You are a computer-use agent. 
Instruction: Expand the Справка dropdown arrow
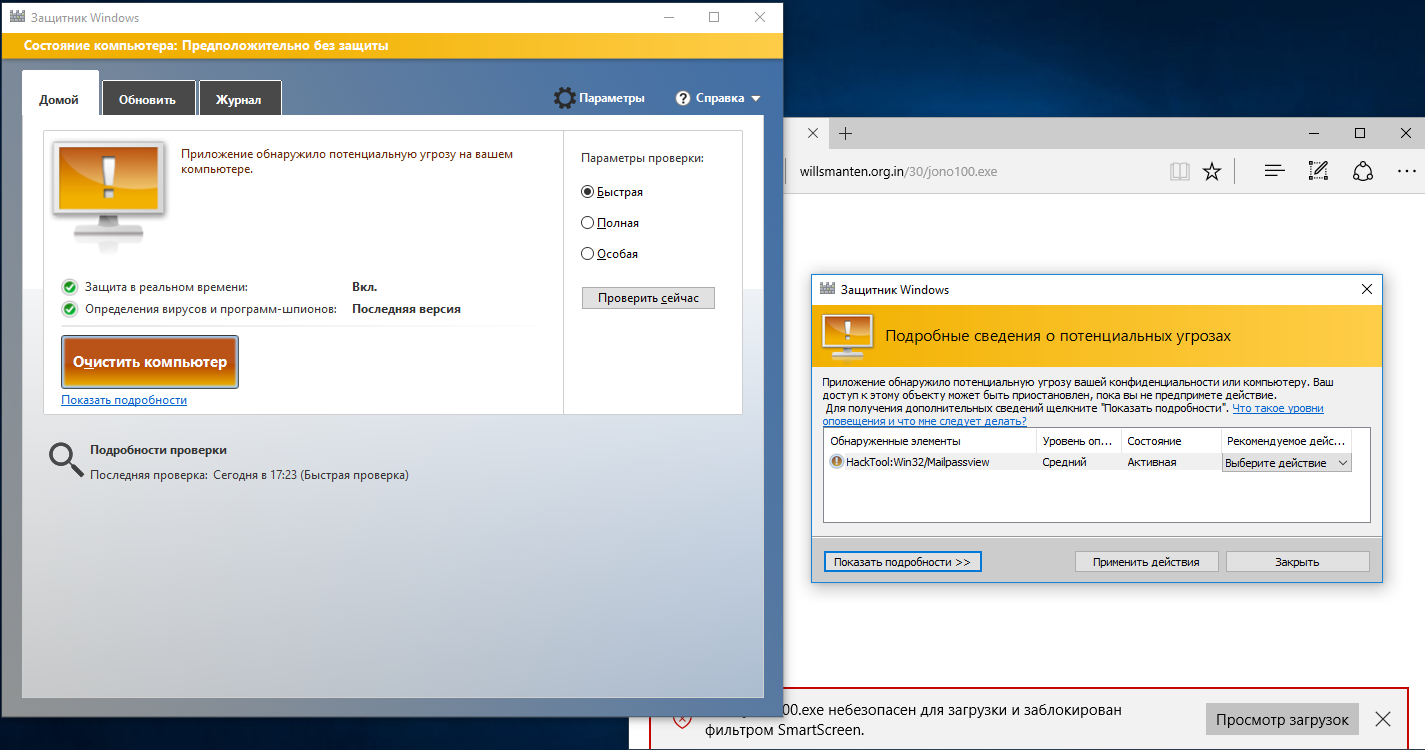coord(755,98)
